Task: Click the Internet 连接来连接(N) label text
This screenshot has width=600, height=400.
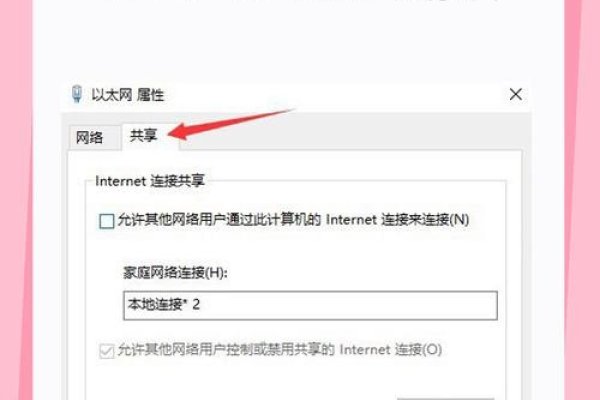Action: tap(397, 220)
